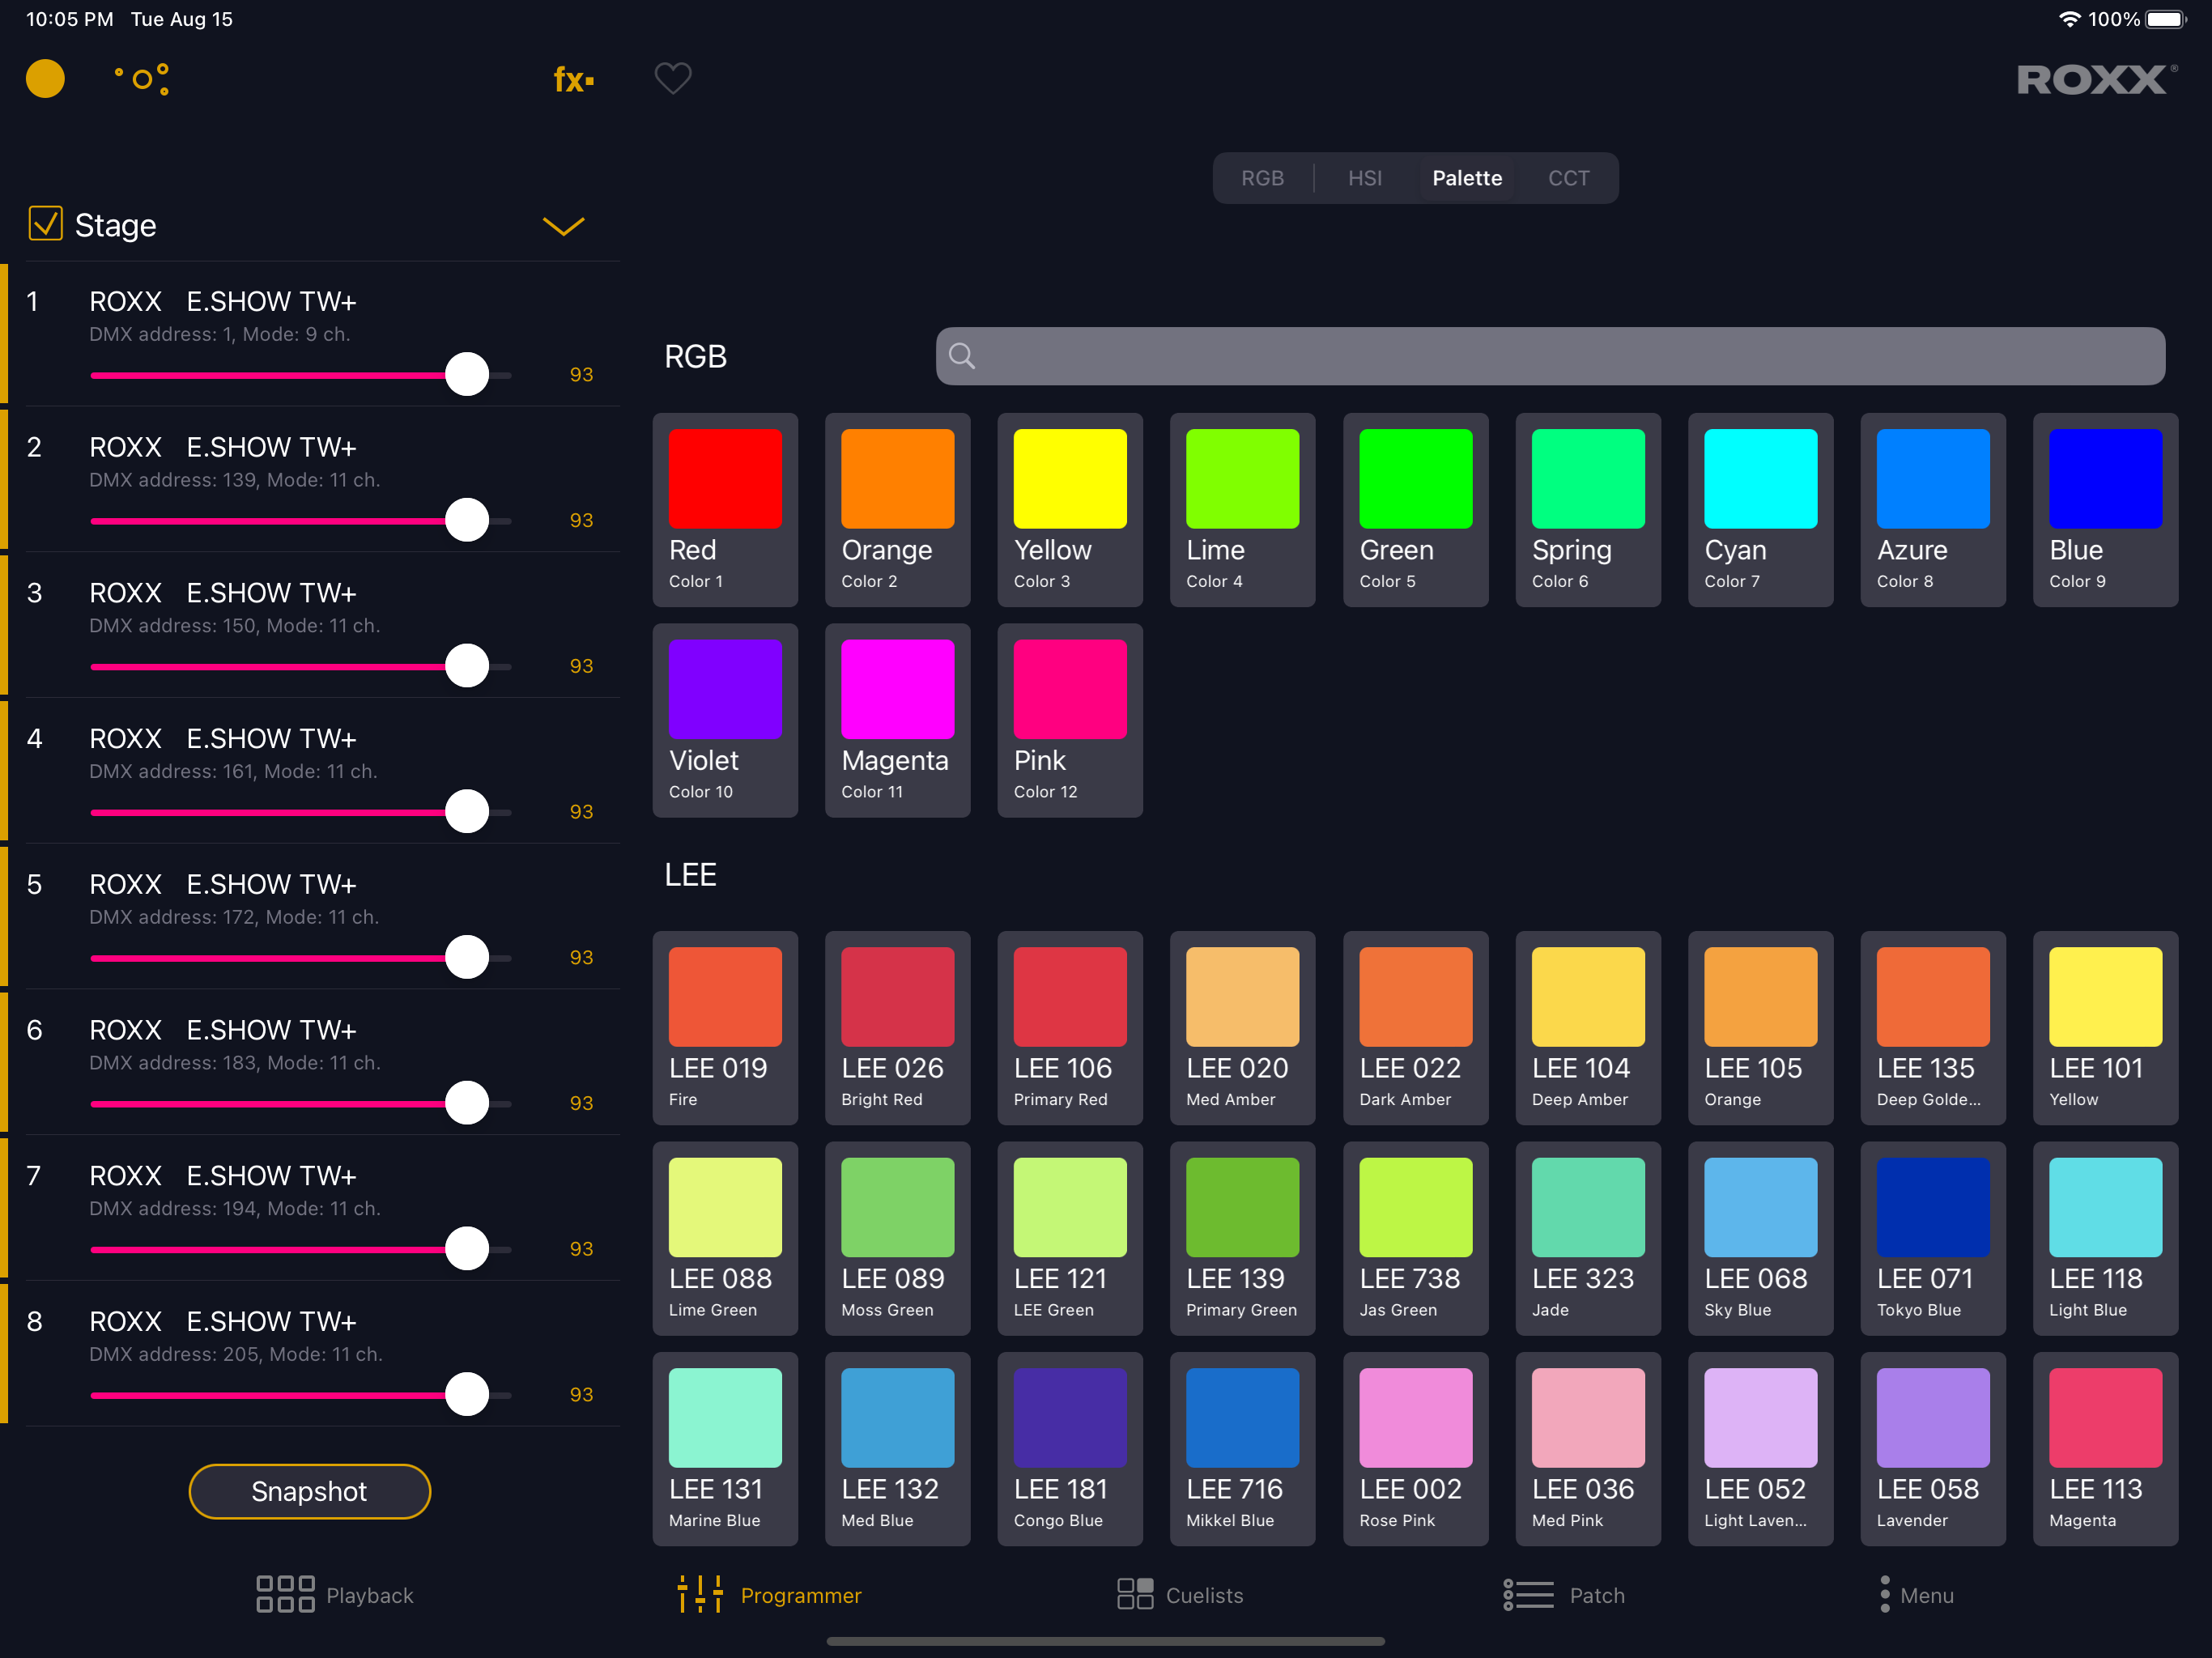Select LEE 139 Primary Green swatch
The height and width of the screenshot is (1658, 2212).
pos(1242,1238)
